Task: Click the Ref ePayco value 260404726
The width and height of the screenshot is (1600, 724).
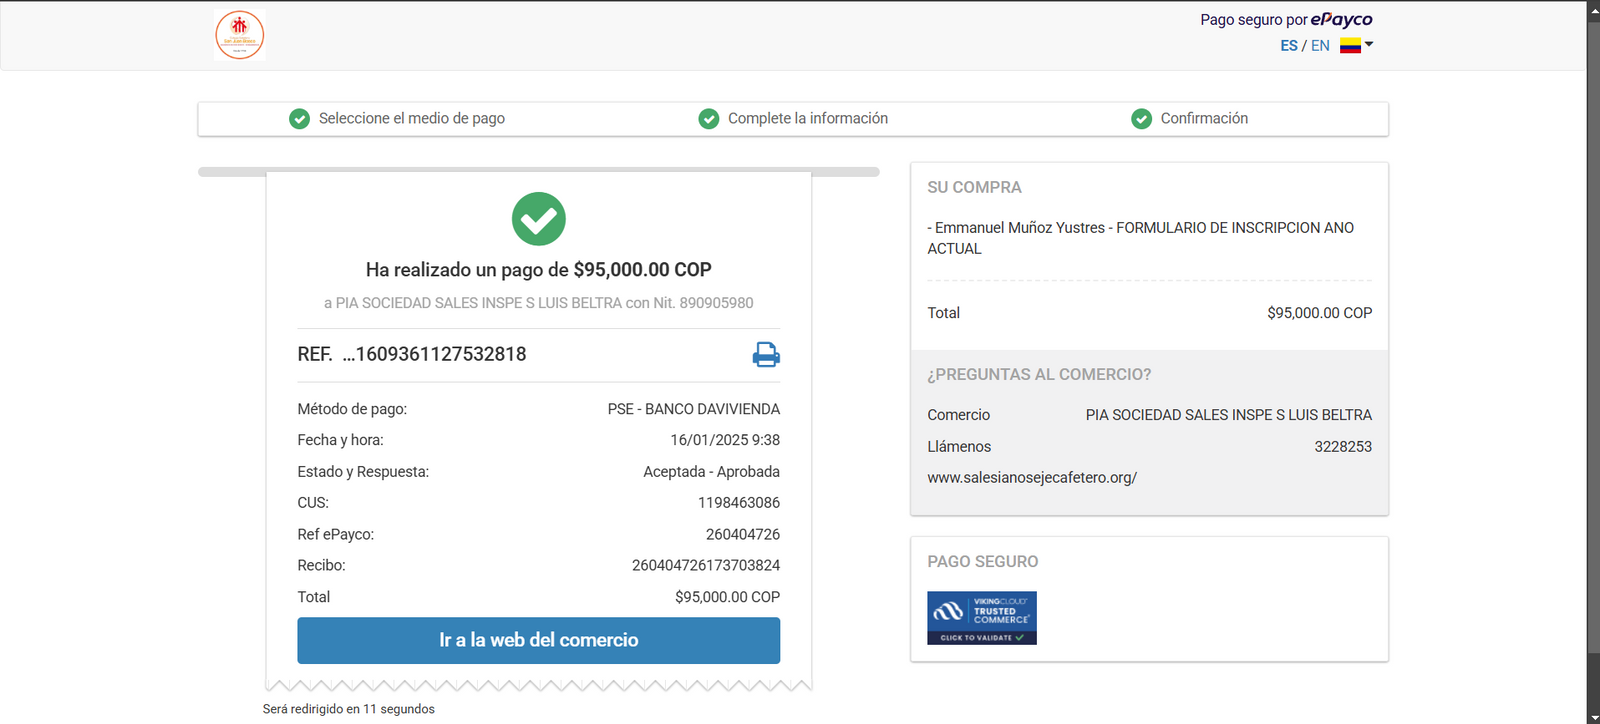Action: click(x=743, y=535)
